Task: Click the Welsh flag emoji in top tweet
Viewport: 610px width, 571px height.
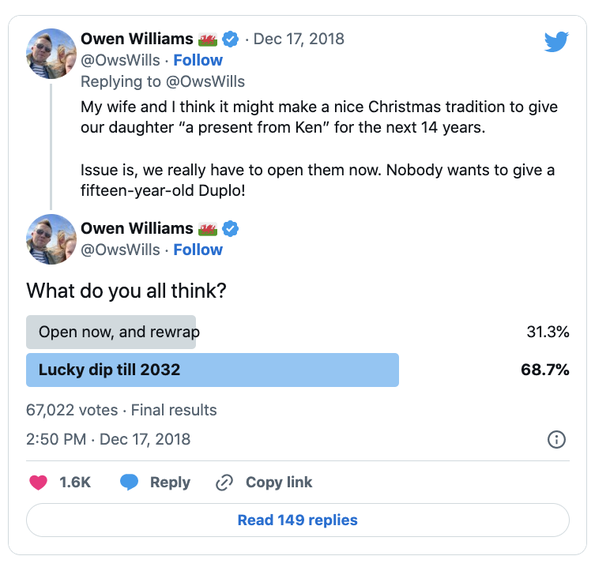Action: click(207, 39)
